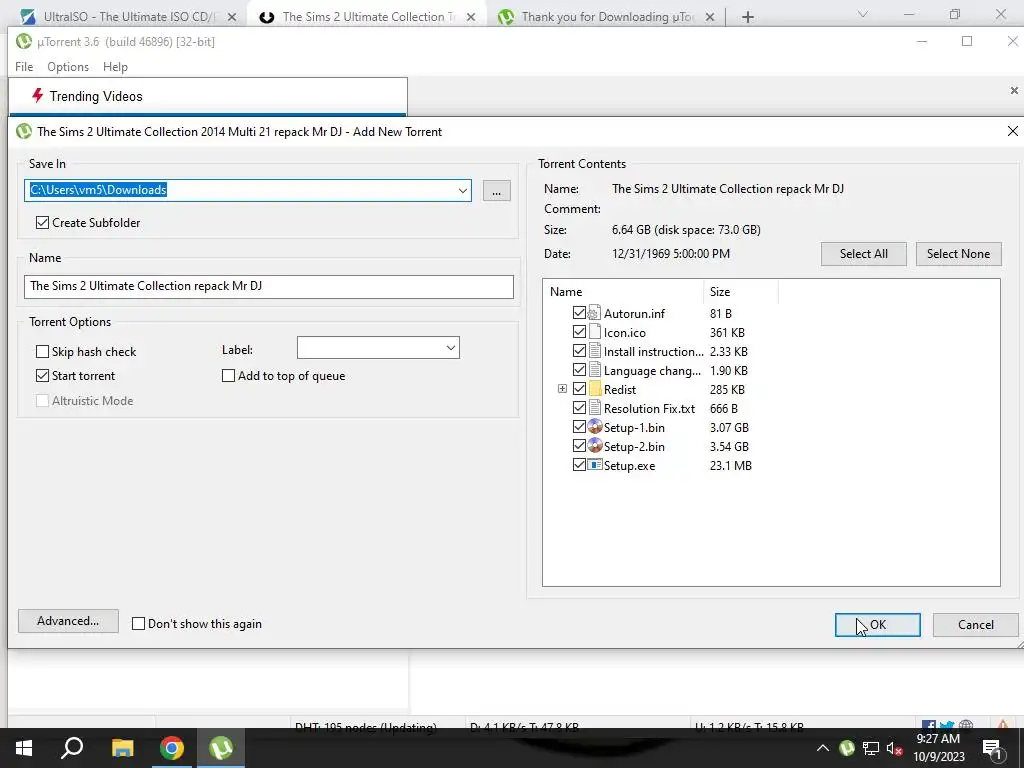Click the Setup-1.bin disc icon
The width and height of the screenshot is (1024, 768).
point(594,426)
